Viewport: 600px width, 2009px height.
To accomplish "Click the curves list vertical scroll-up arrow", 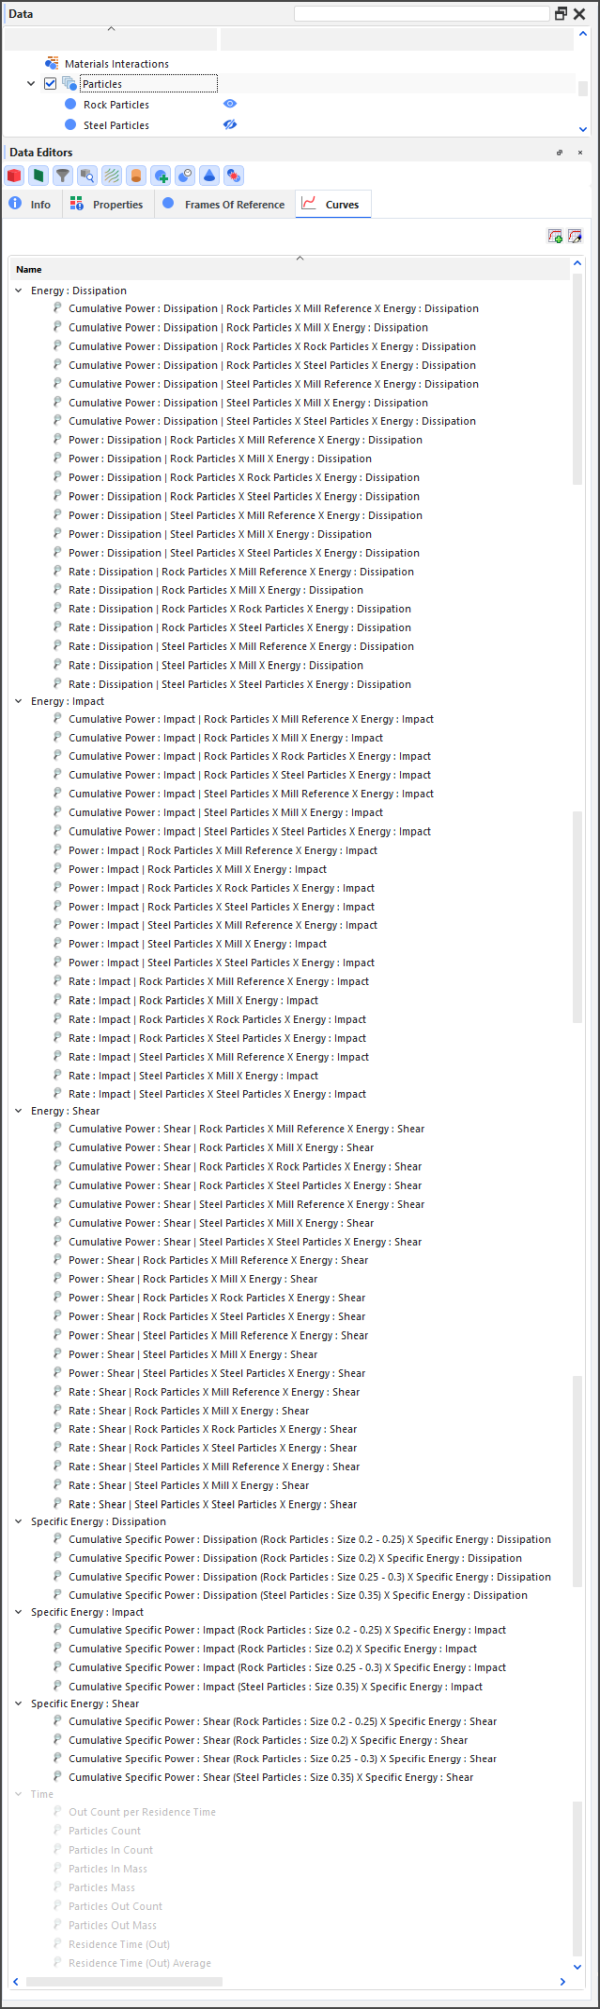I will pos(577,264).
